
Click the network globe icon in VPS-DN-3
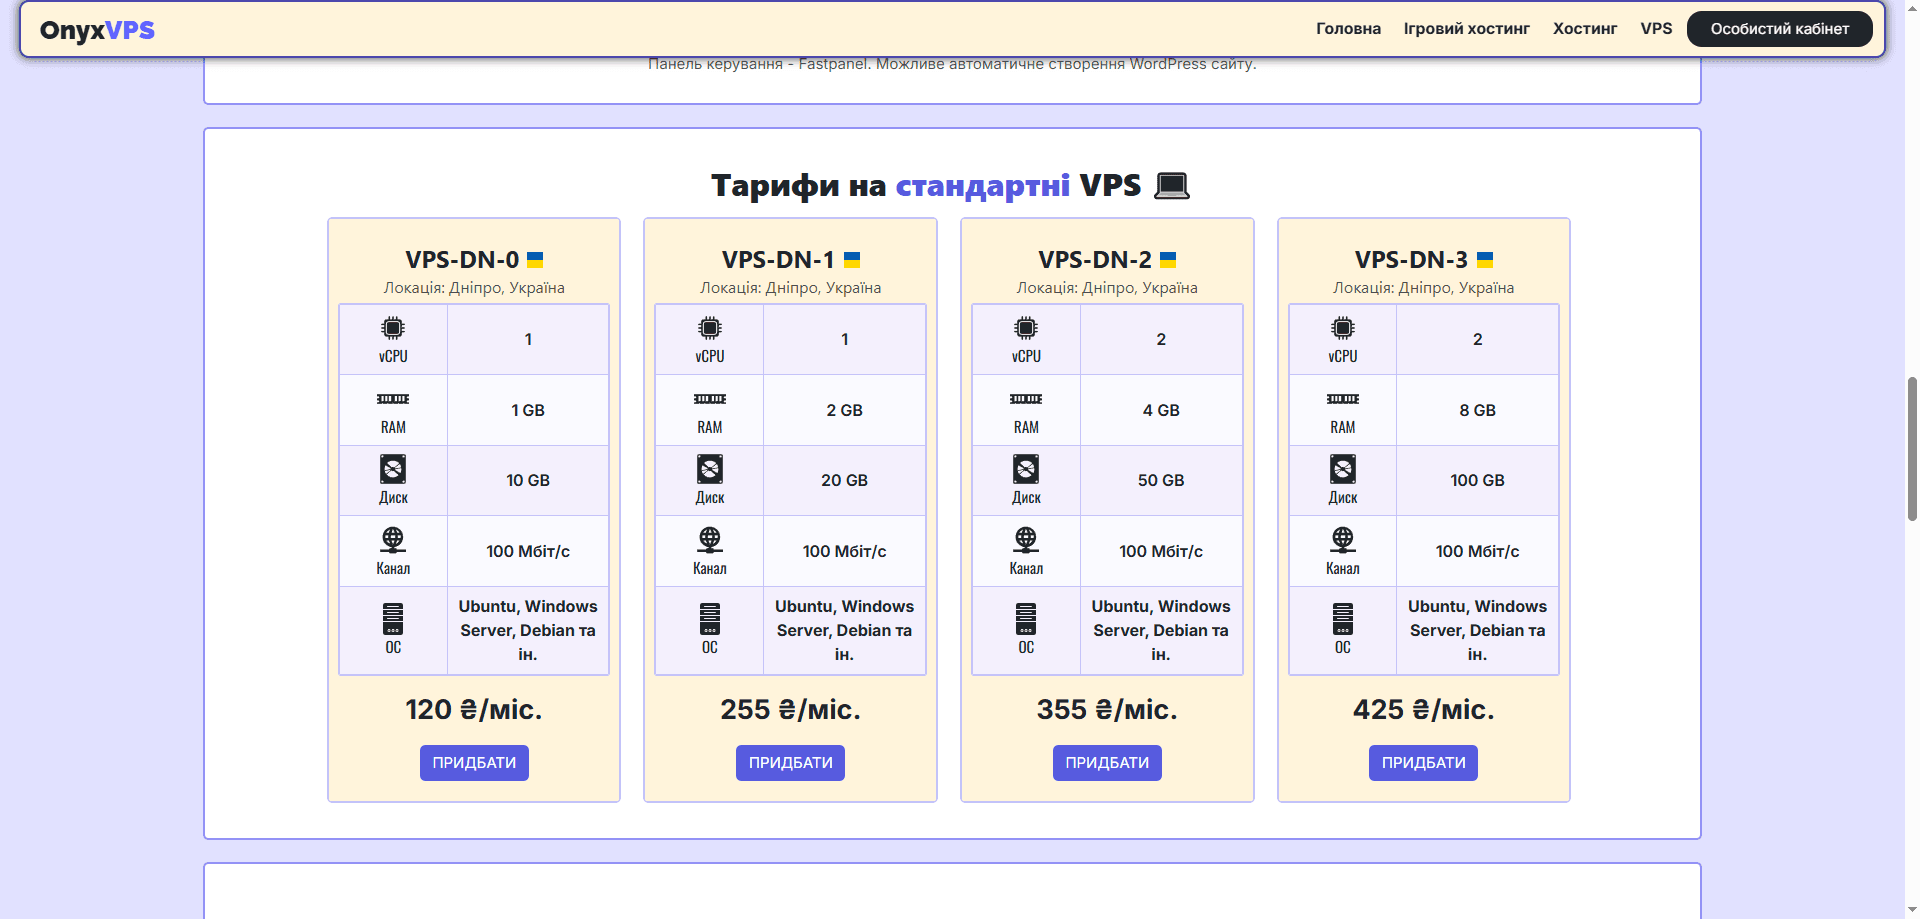pos(1342,540)
